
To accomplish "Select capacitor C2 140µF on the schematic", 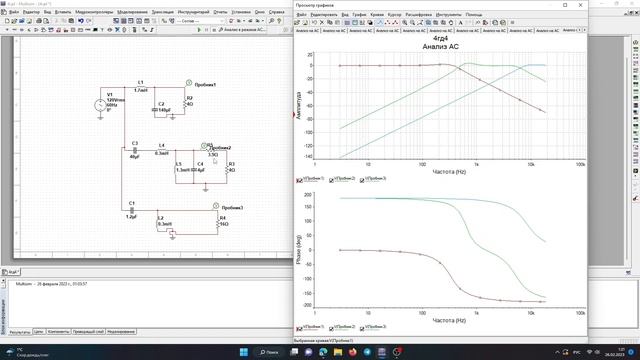I will click(x=155, y=110).
